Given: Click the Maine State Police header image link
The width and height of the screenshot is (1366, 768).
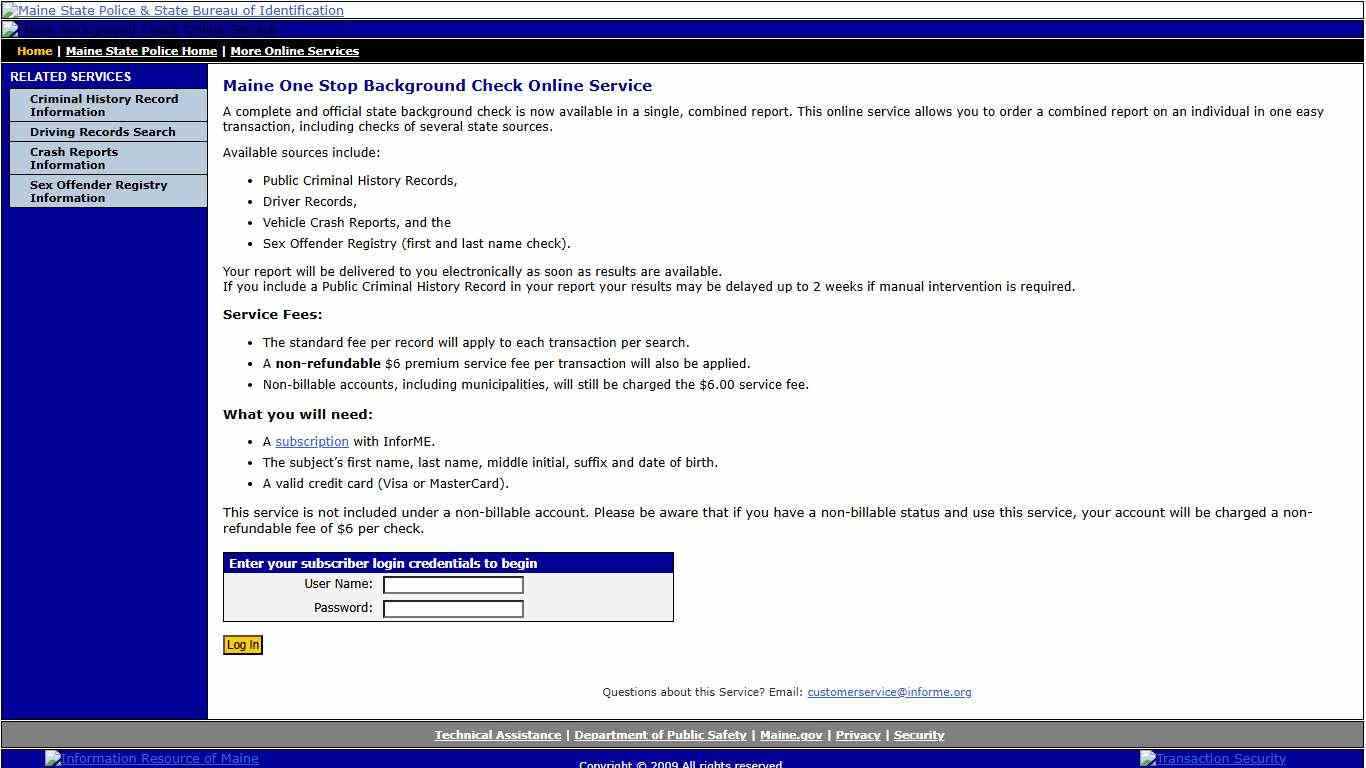Looking at the screenshot, I should pyautogui.click(x=173, y=11).
